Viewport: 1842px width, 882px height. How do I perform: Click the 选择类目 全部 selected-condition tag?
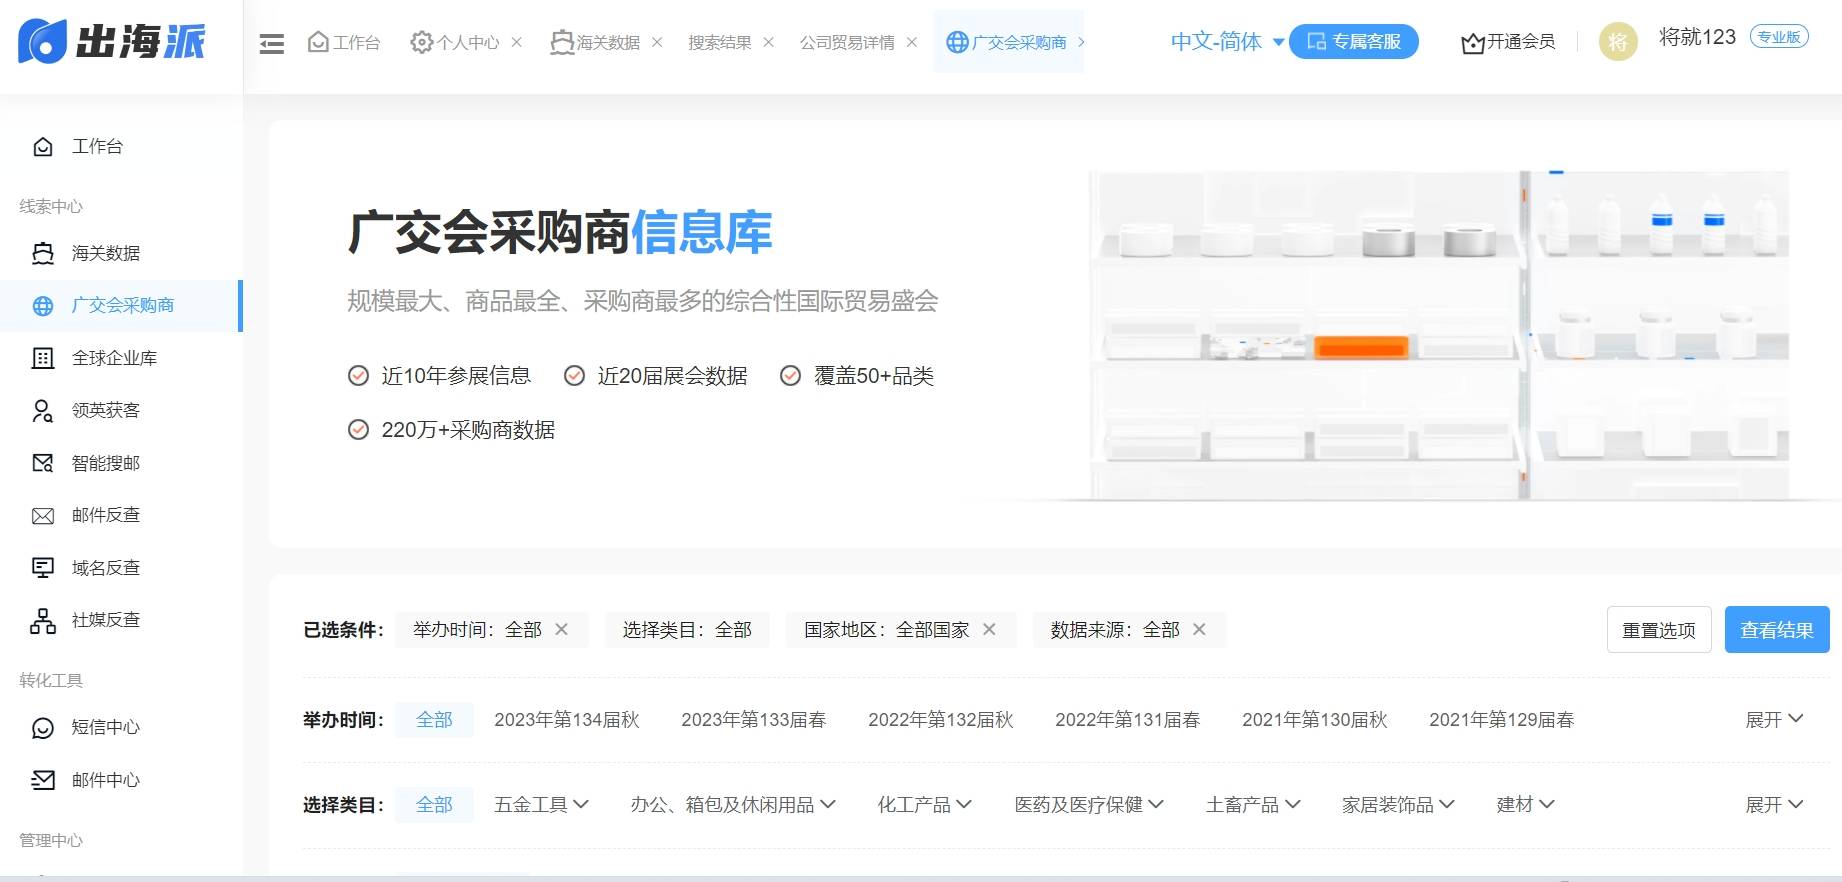687,630
